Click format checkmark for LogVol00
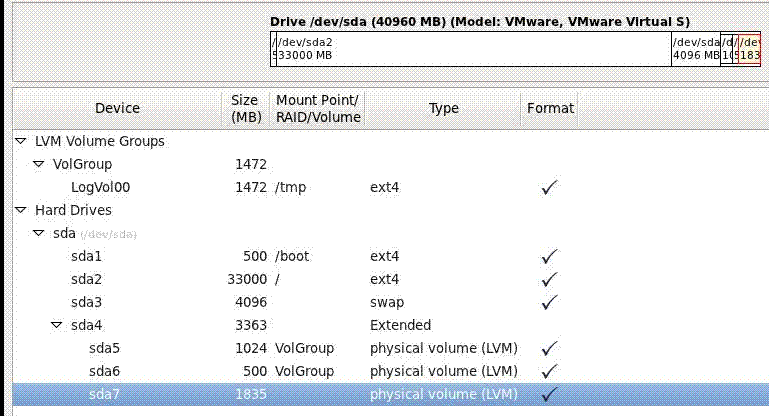The image size is (769, 416). [x=549, y=187]
